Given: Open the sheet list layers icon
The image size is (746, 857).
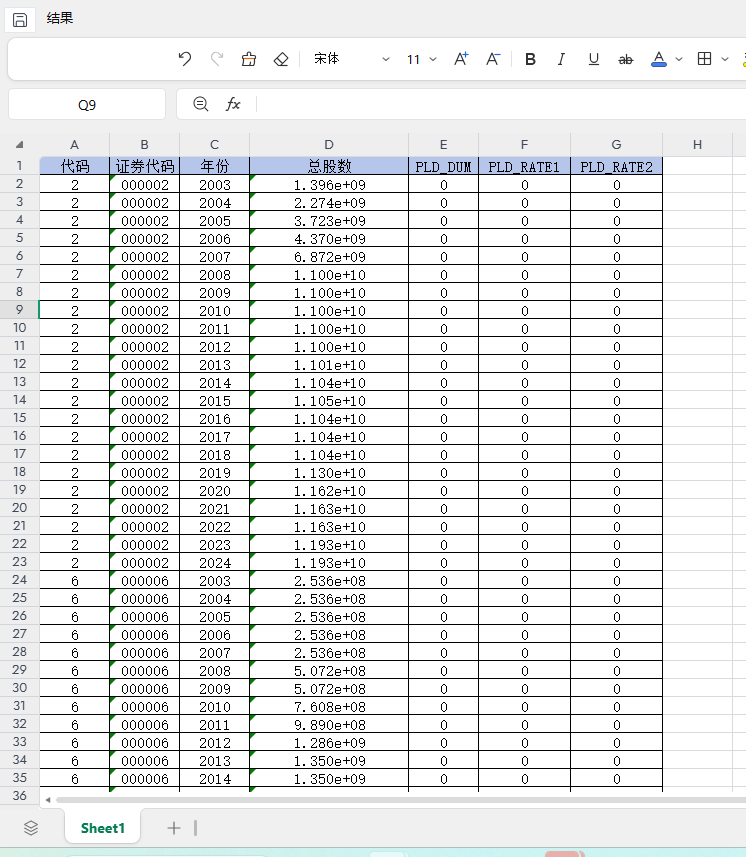Looking at the screenshot, I should (31, 828).
